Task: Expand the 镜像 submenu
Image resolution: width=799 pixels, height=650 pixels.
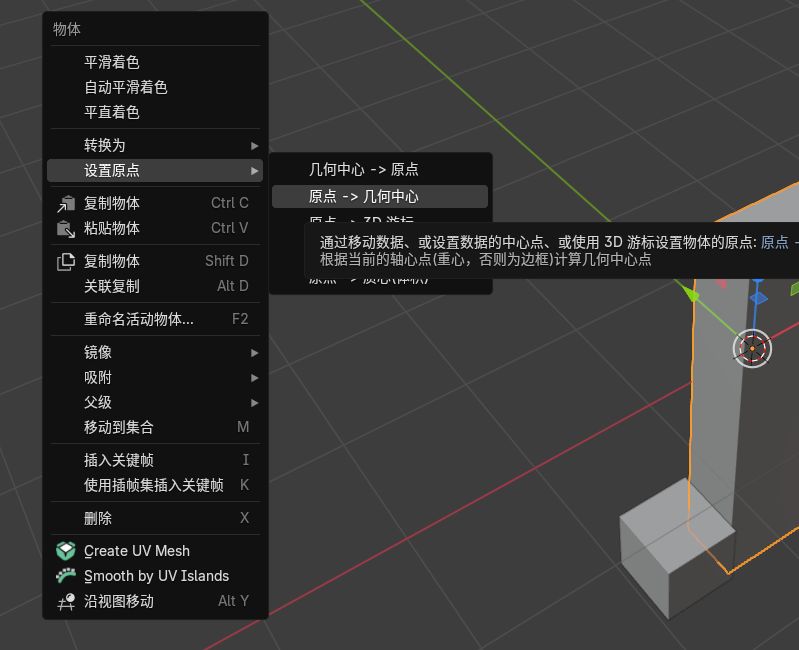Action: tap(155, 352)
